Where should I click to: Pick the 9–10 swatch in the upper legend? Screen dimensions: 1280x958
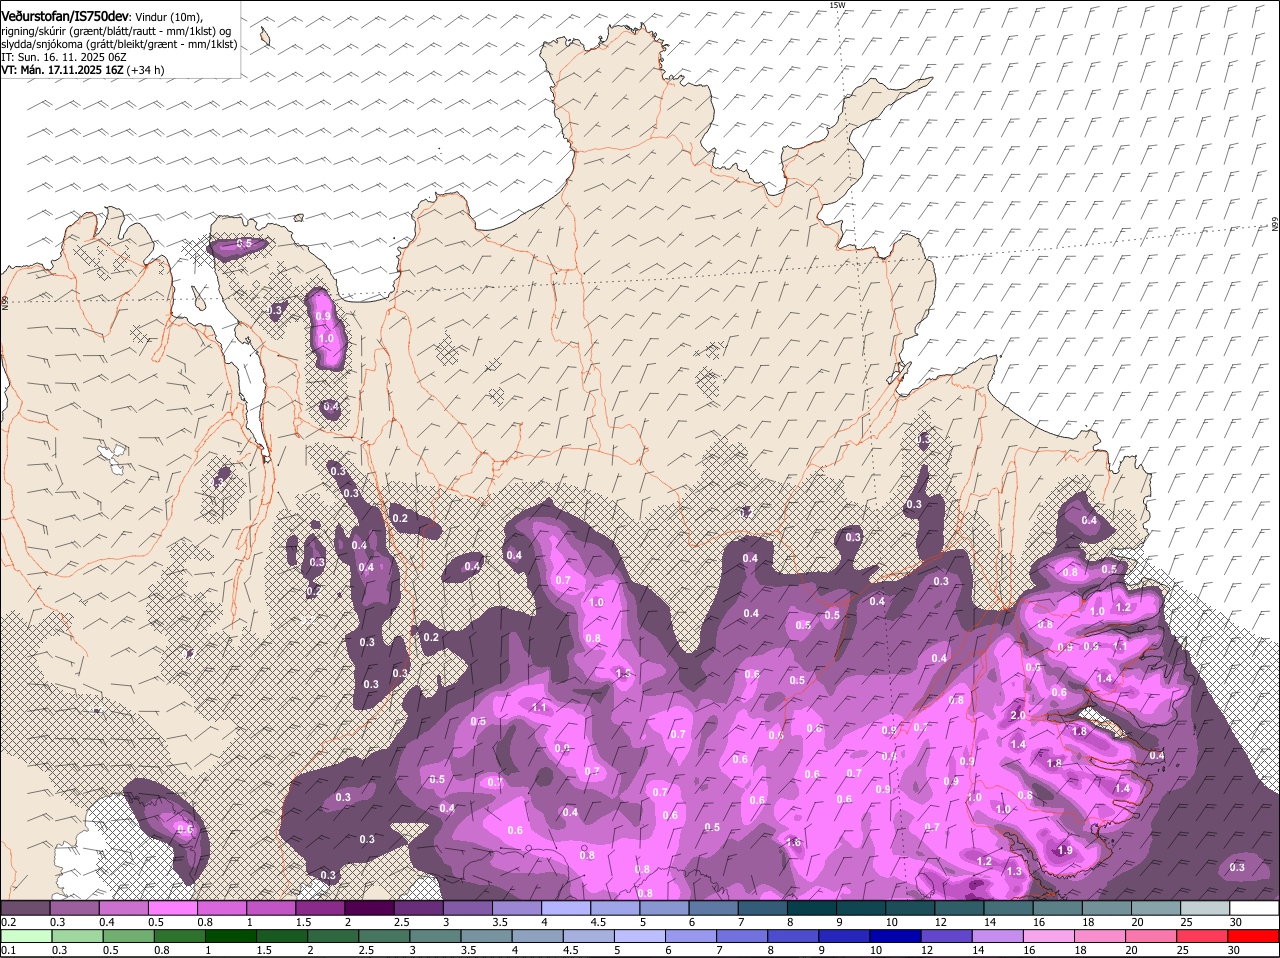861,907
